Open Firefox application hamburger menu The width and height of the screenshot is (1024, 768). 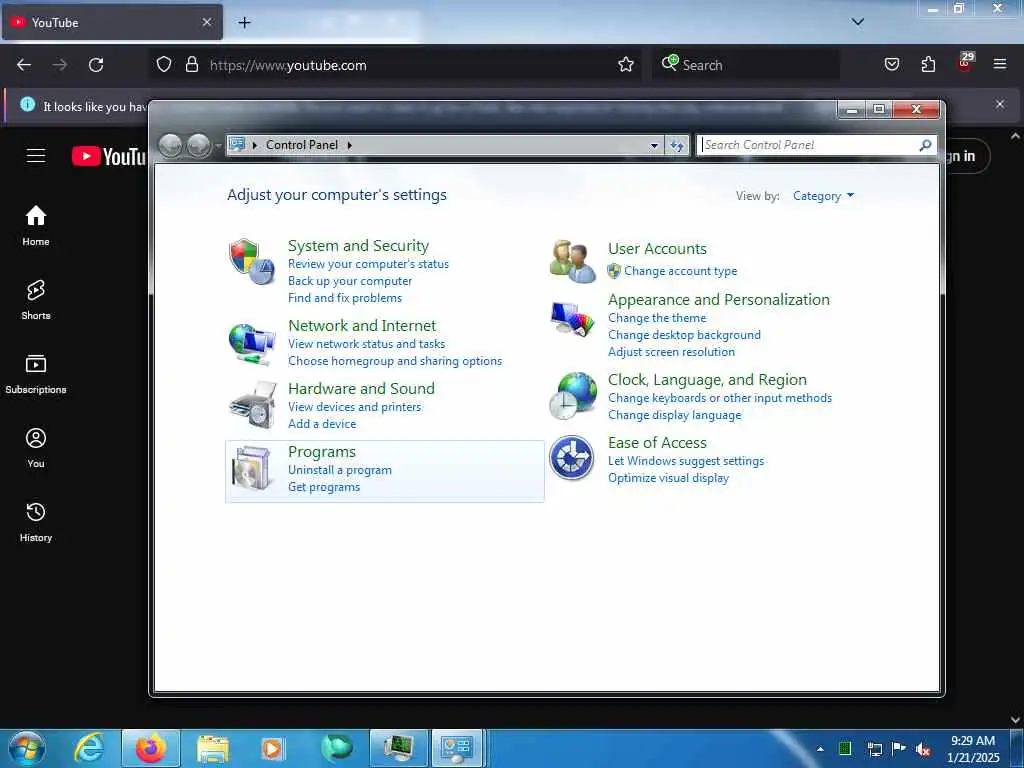click(1000, 64)
